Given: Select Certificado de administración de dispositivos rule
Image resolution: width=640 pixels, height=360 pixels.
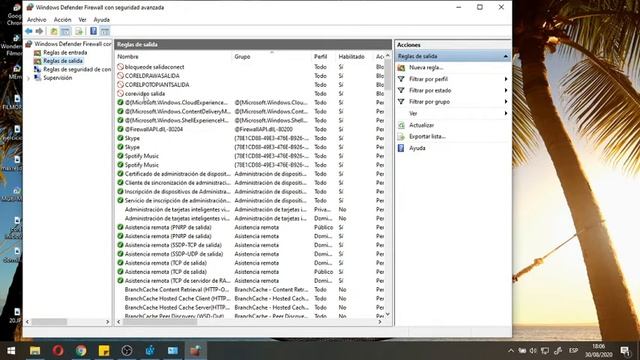Looking at the screenshot, I should (250, 174).
